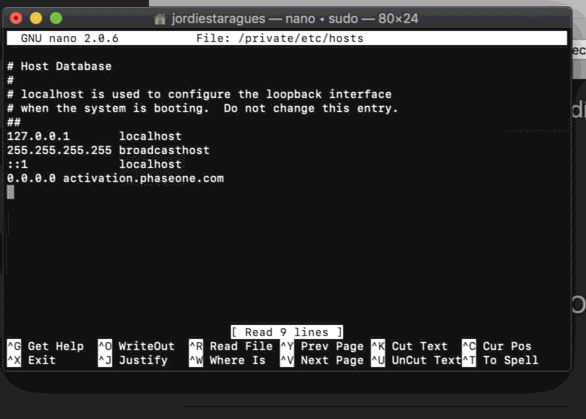Click the ^T To Spell shortcut key
The image size is (586, 419).
469,360
